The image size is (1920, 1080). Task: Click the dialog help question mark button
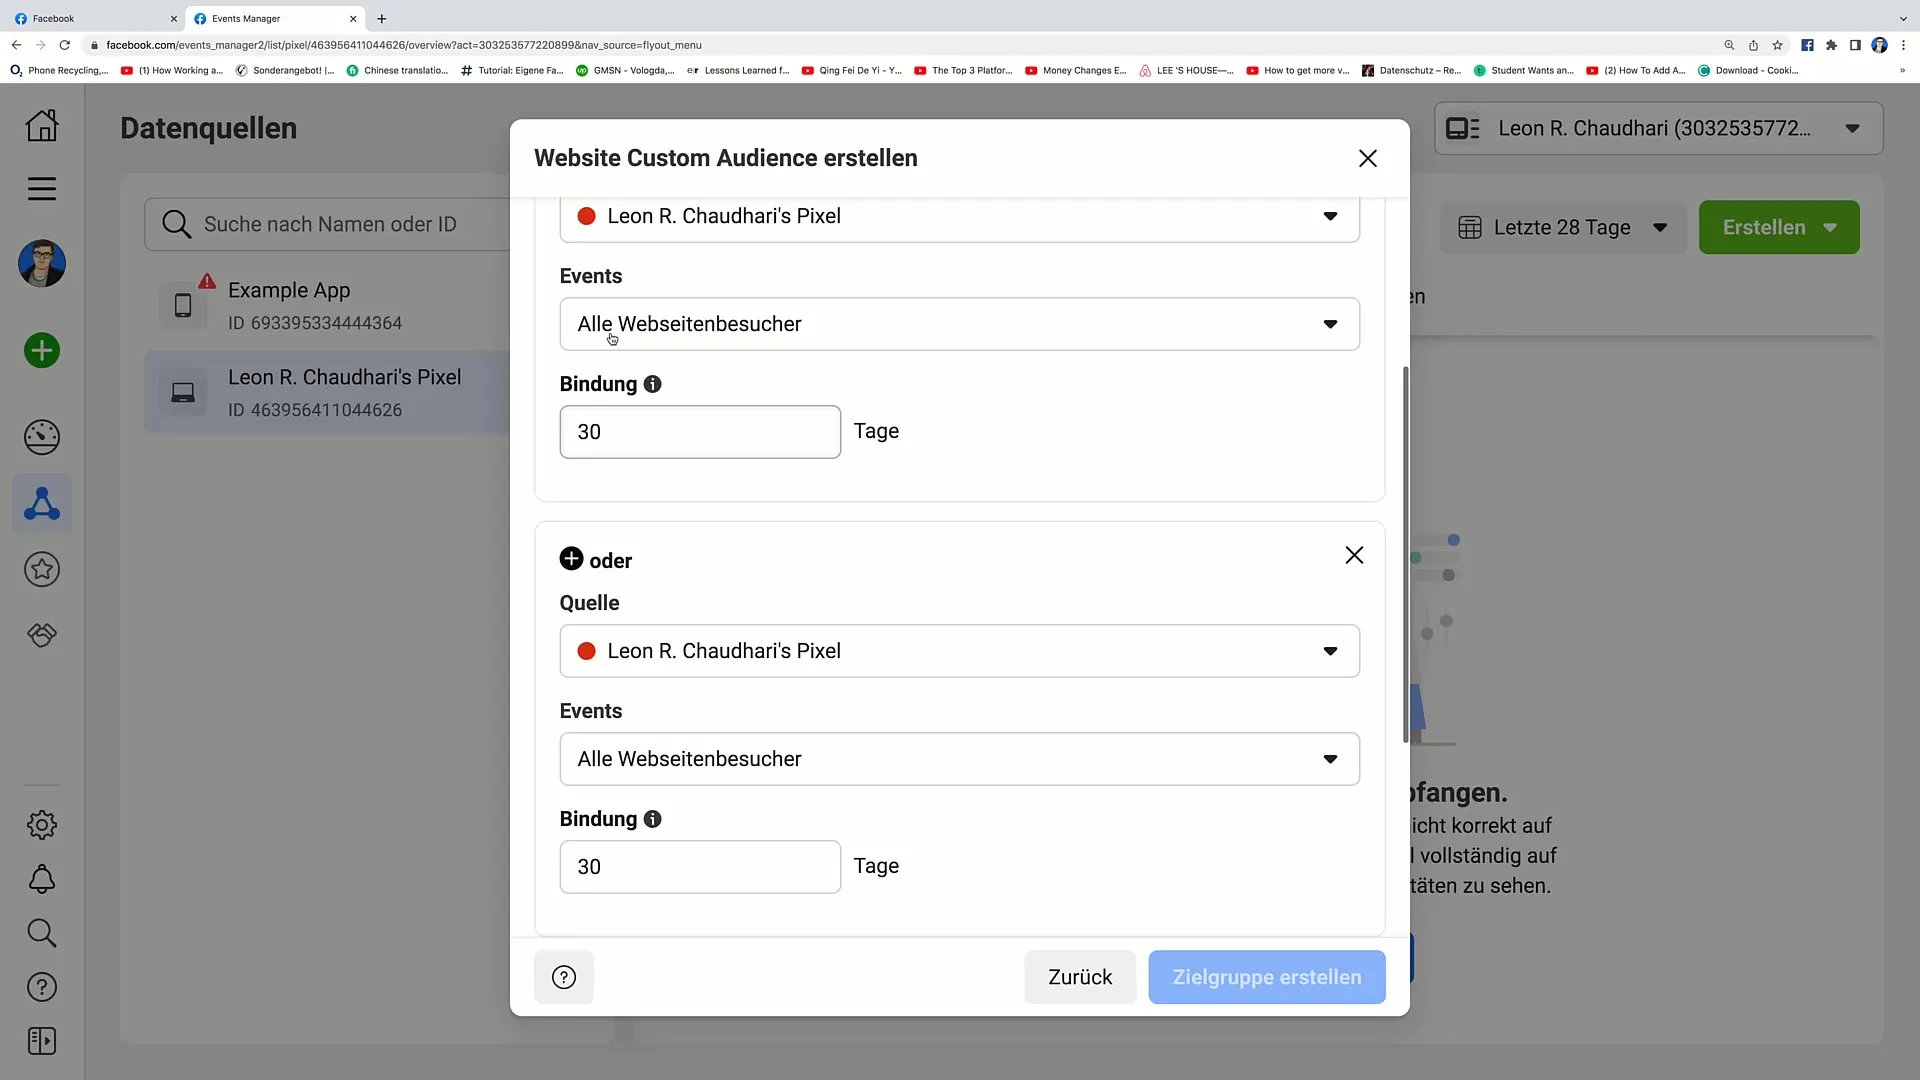564,977
